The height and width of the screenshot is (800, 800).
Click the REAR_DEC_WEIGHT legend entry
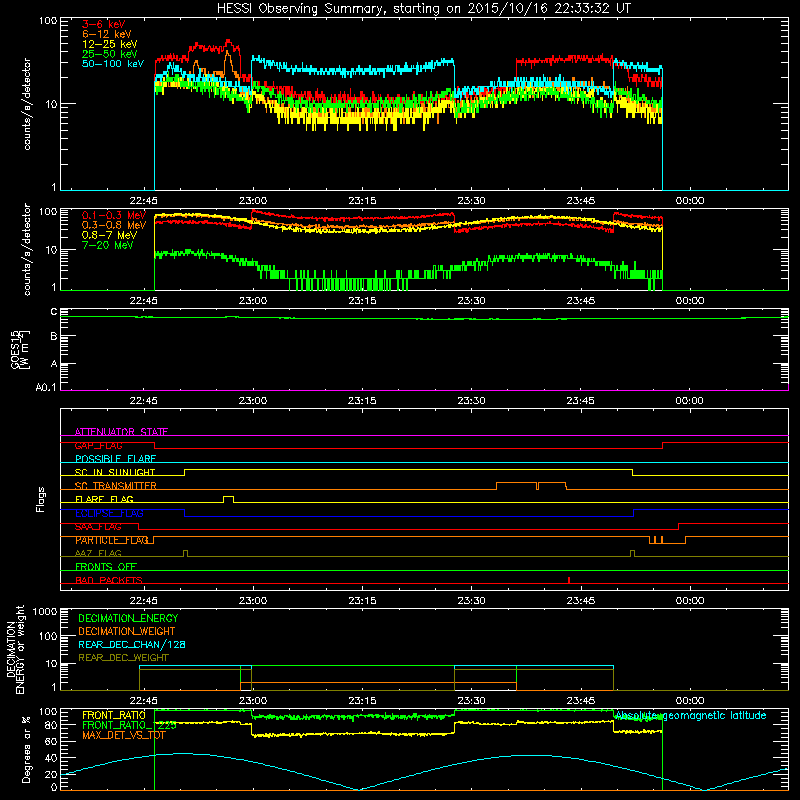click(x=123, y=658)
